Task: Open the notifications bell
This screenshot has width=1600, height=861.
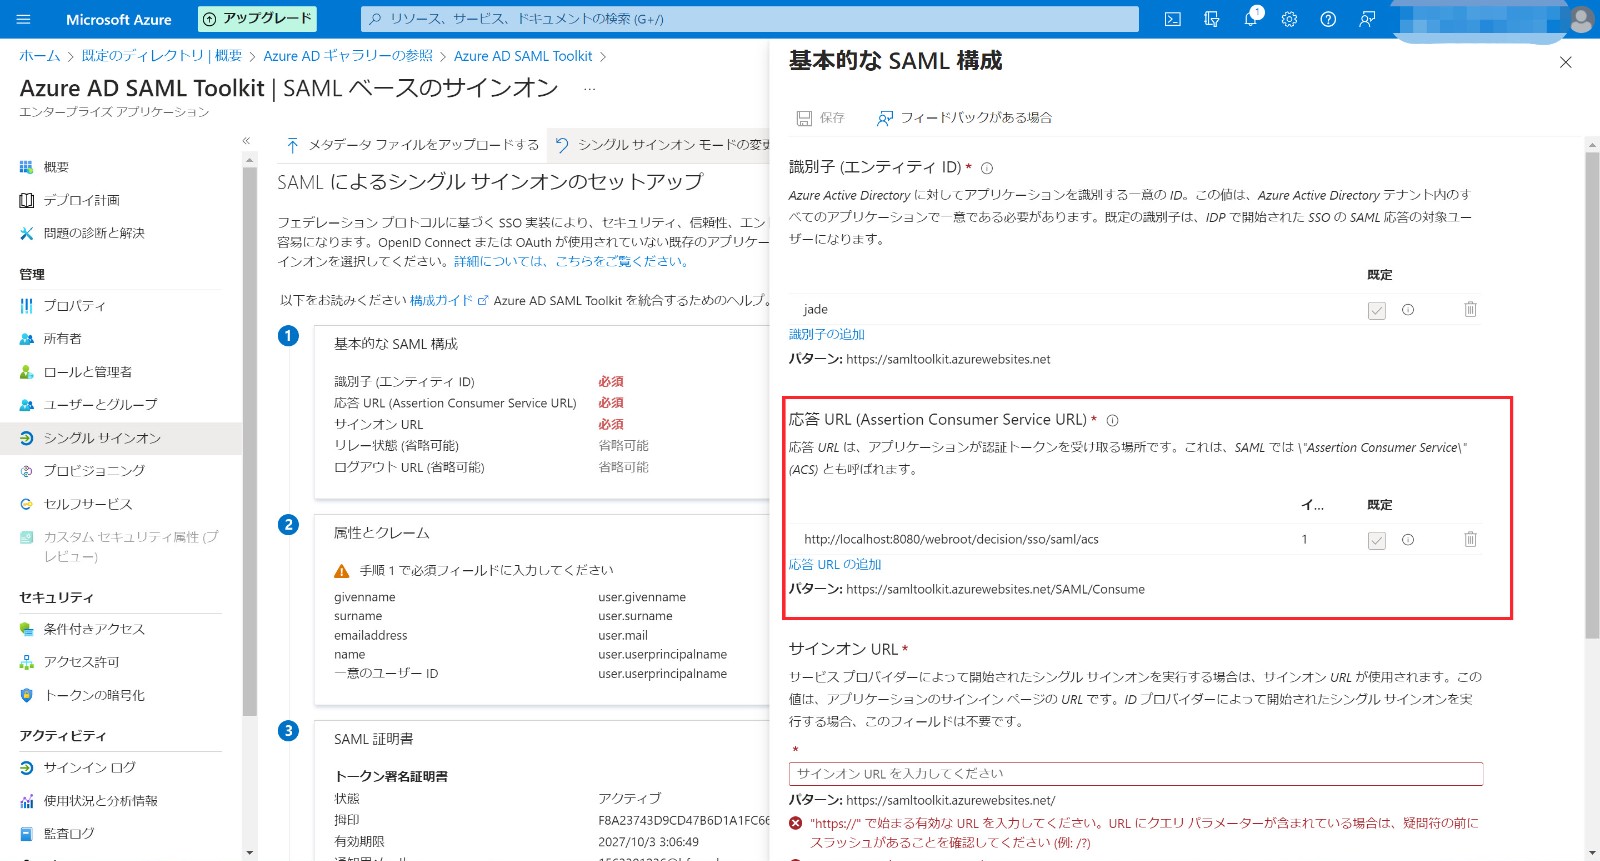Action: 1251,19
